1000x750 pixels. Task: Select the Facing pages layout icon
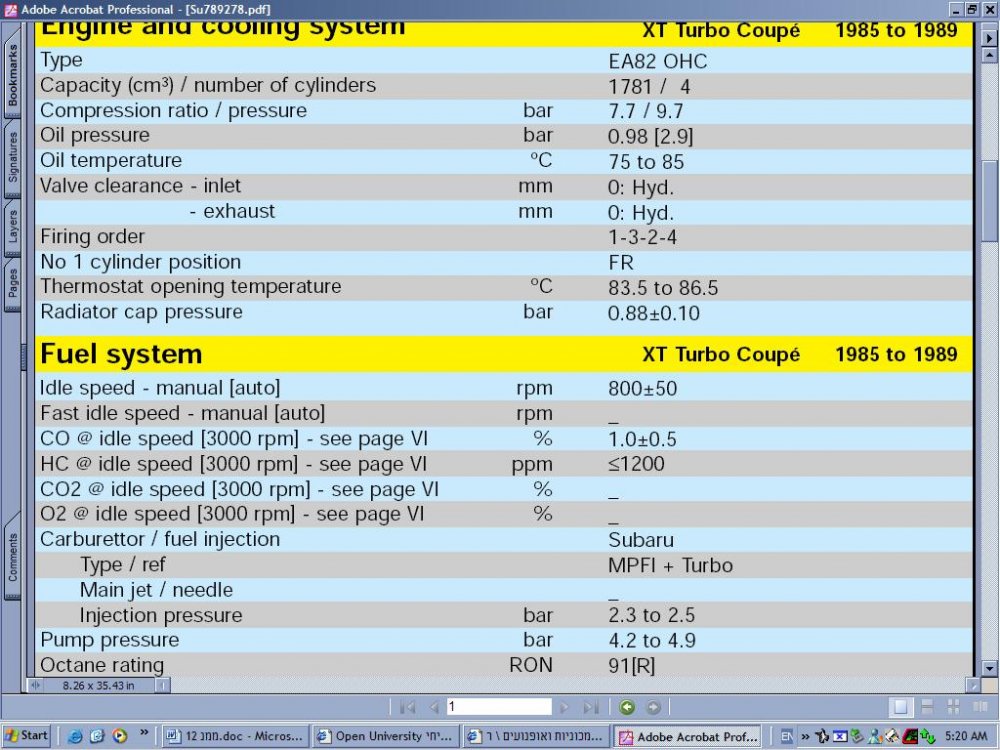pyautogui.click(x=980, y=707)
